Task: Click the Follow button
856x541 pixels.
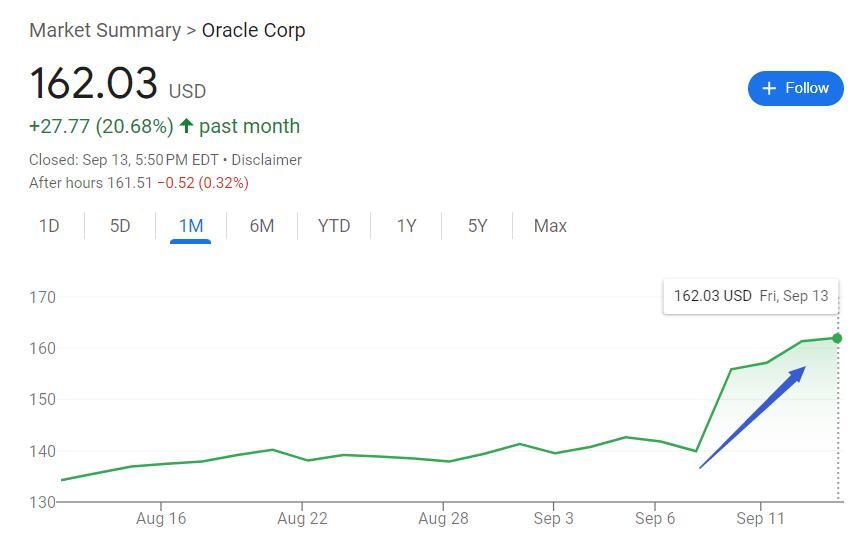Action: 795,88
